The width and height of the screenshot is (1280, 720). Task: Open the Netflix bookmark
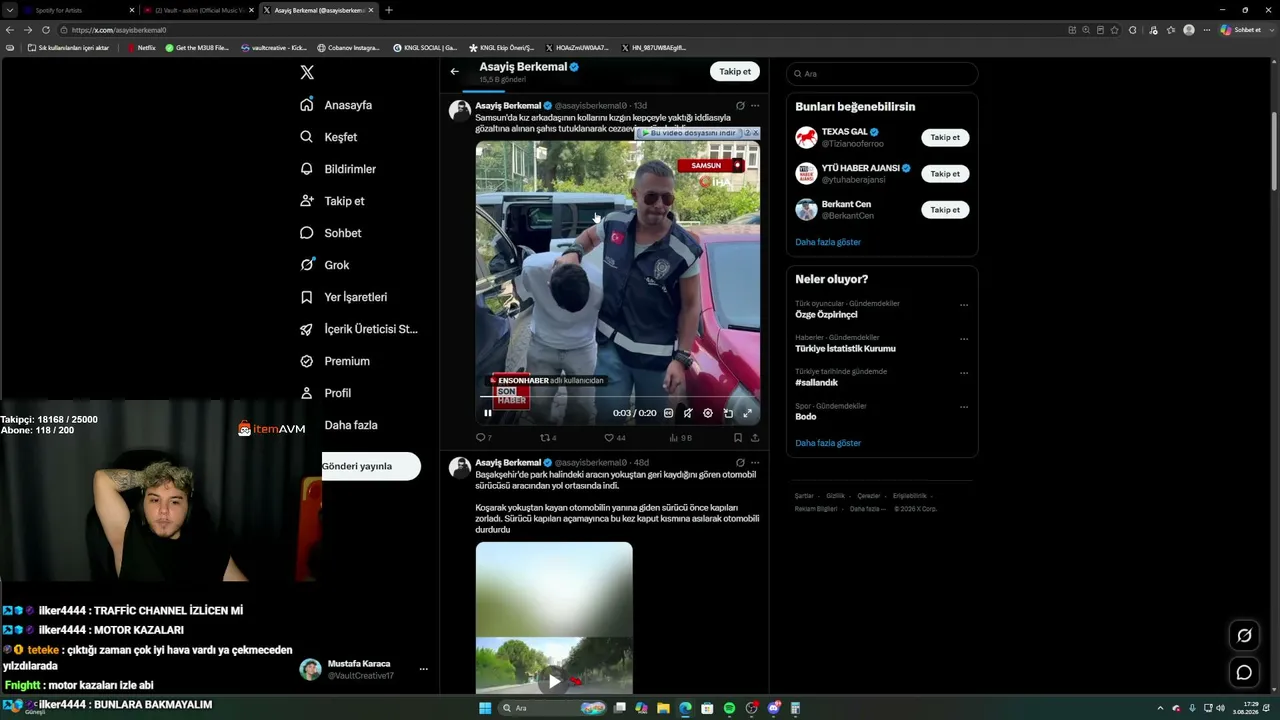pyautogui.click(x=141, y=48)
